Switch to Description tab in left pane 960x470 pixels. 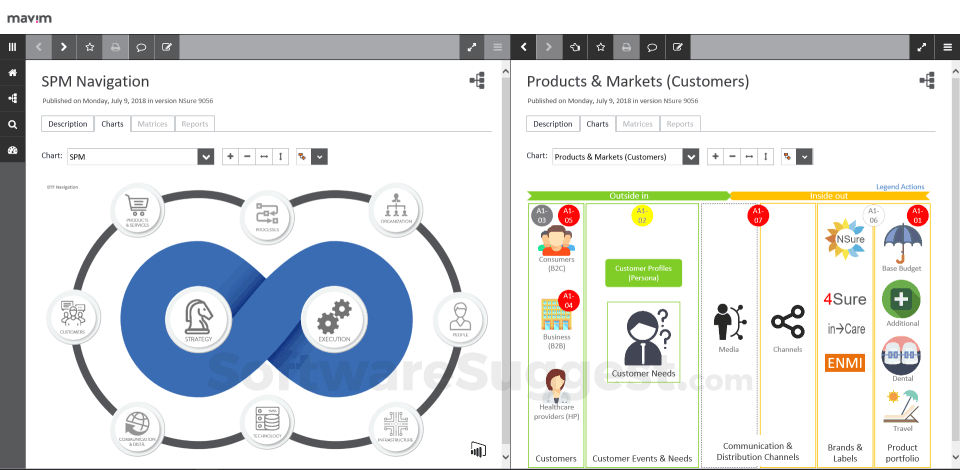[x=68, y=124]
